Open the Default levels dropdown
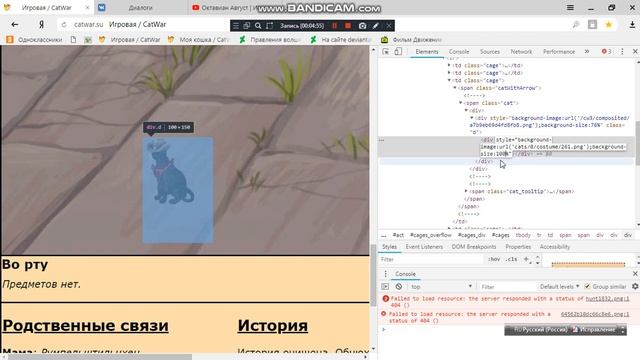Screen dimensions: 640x360 559,287
